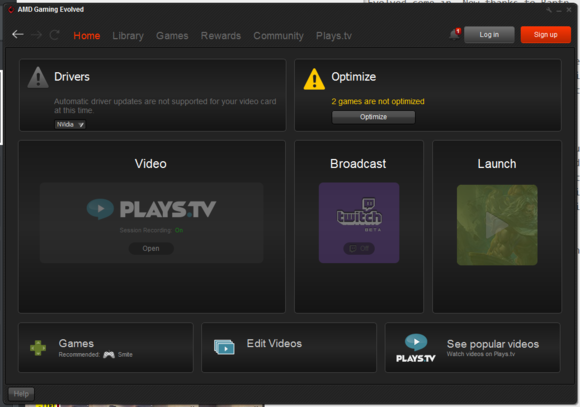Viewport: 580px width, 407px height.
Task: Click the refresh page icon
Action: 54,35
